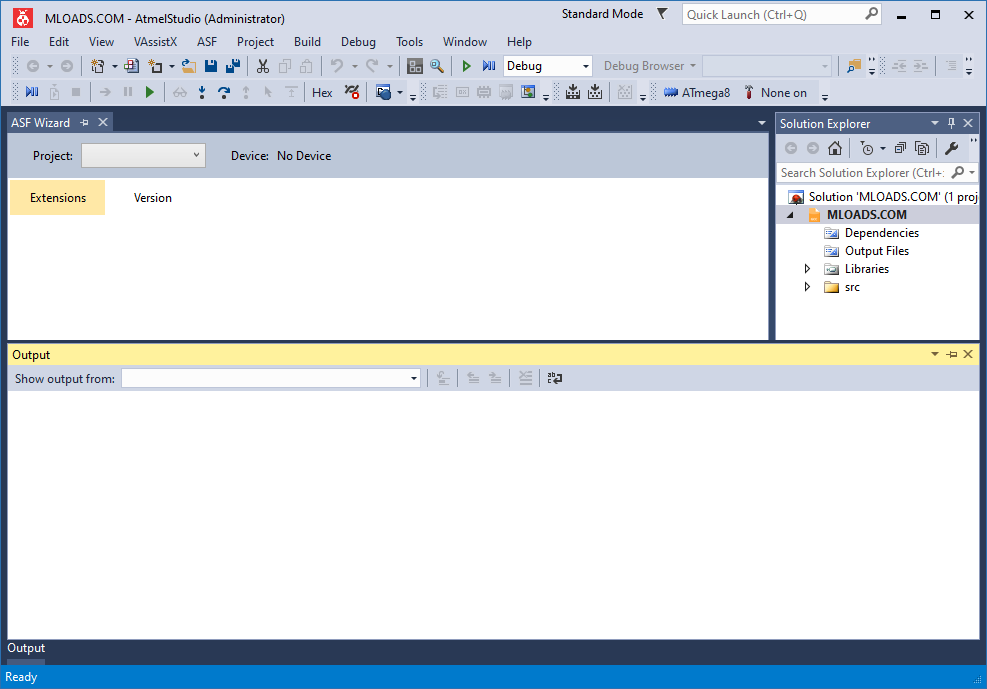987x689 pixels.
Task: Expand the src folder node
Action: point(807,287)
